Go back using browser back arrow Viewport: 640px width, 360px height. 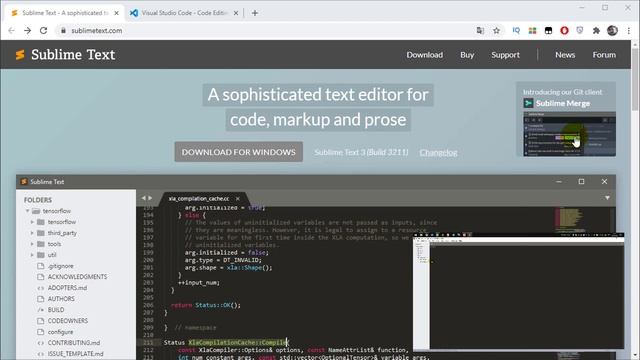point(11,31)
